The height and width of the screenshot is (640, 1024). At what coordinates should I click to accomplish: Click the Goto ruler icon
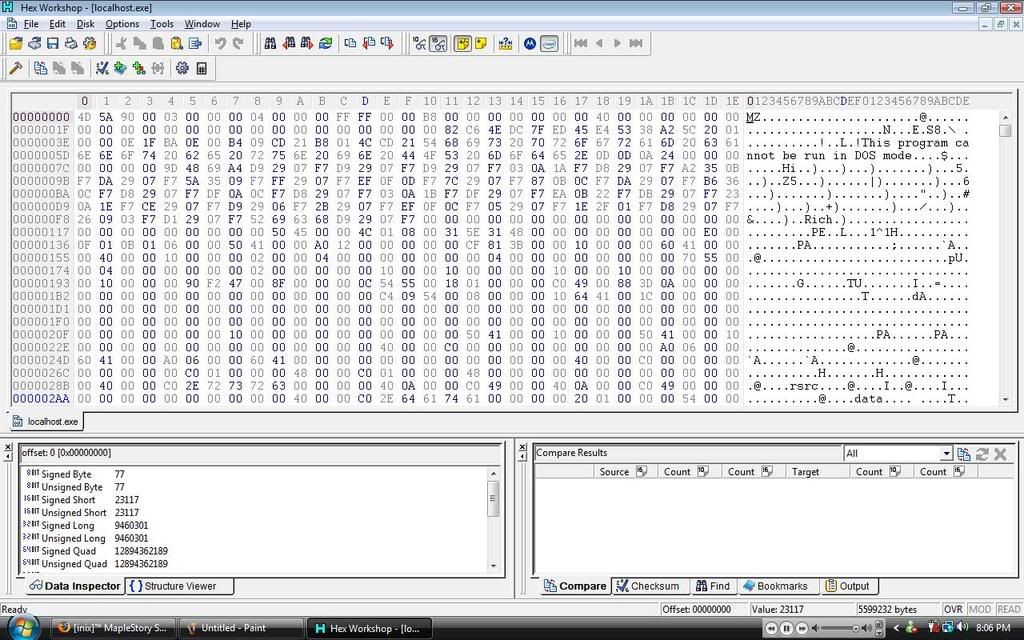[x=505, y=44]
